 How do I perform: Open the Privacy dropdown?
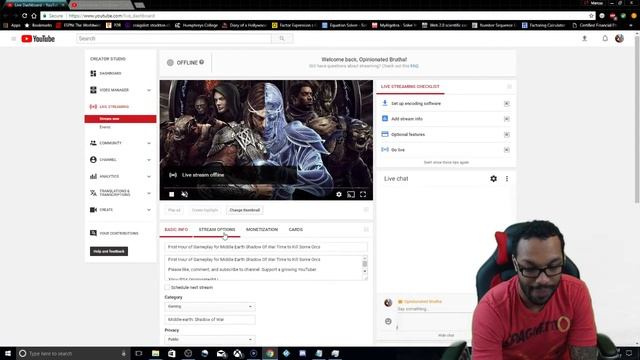pyautogui.click(x=210, y=340)
